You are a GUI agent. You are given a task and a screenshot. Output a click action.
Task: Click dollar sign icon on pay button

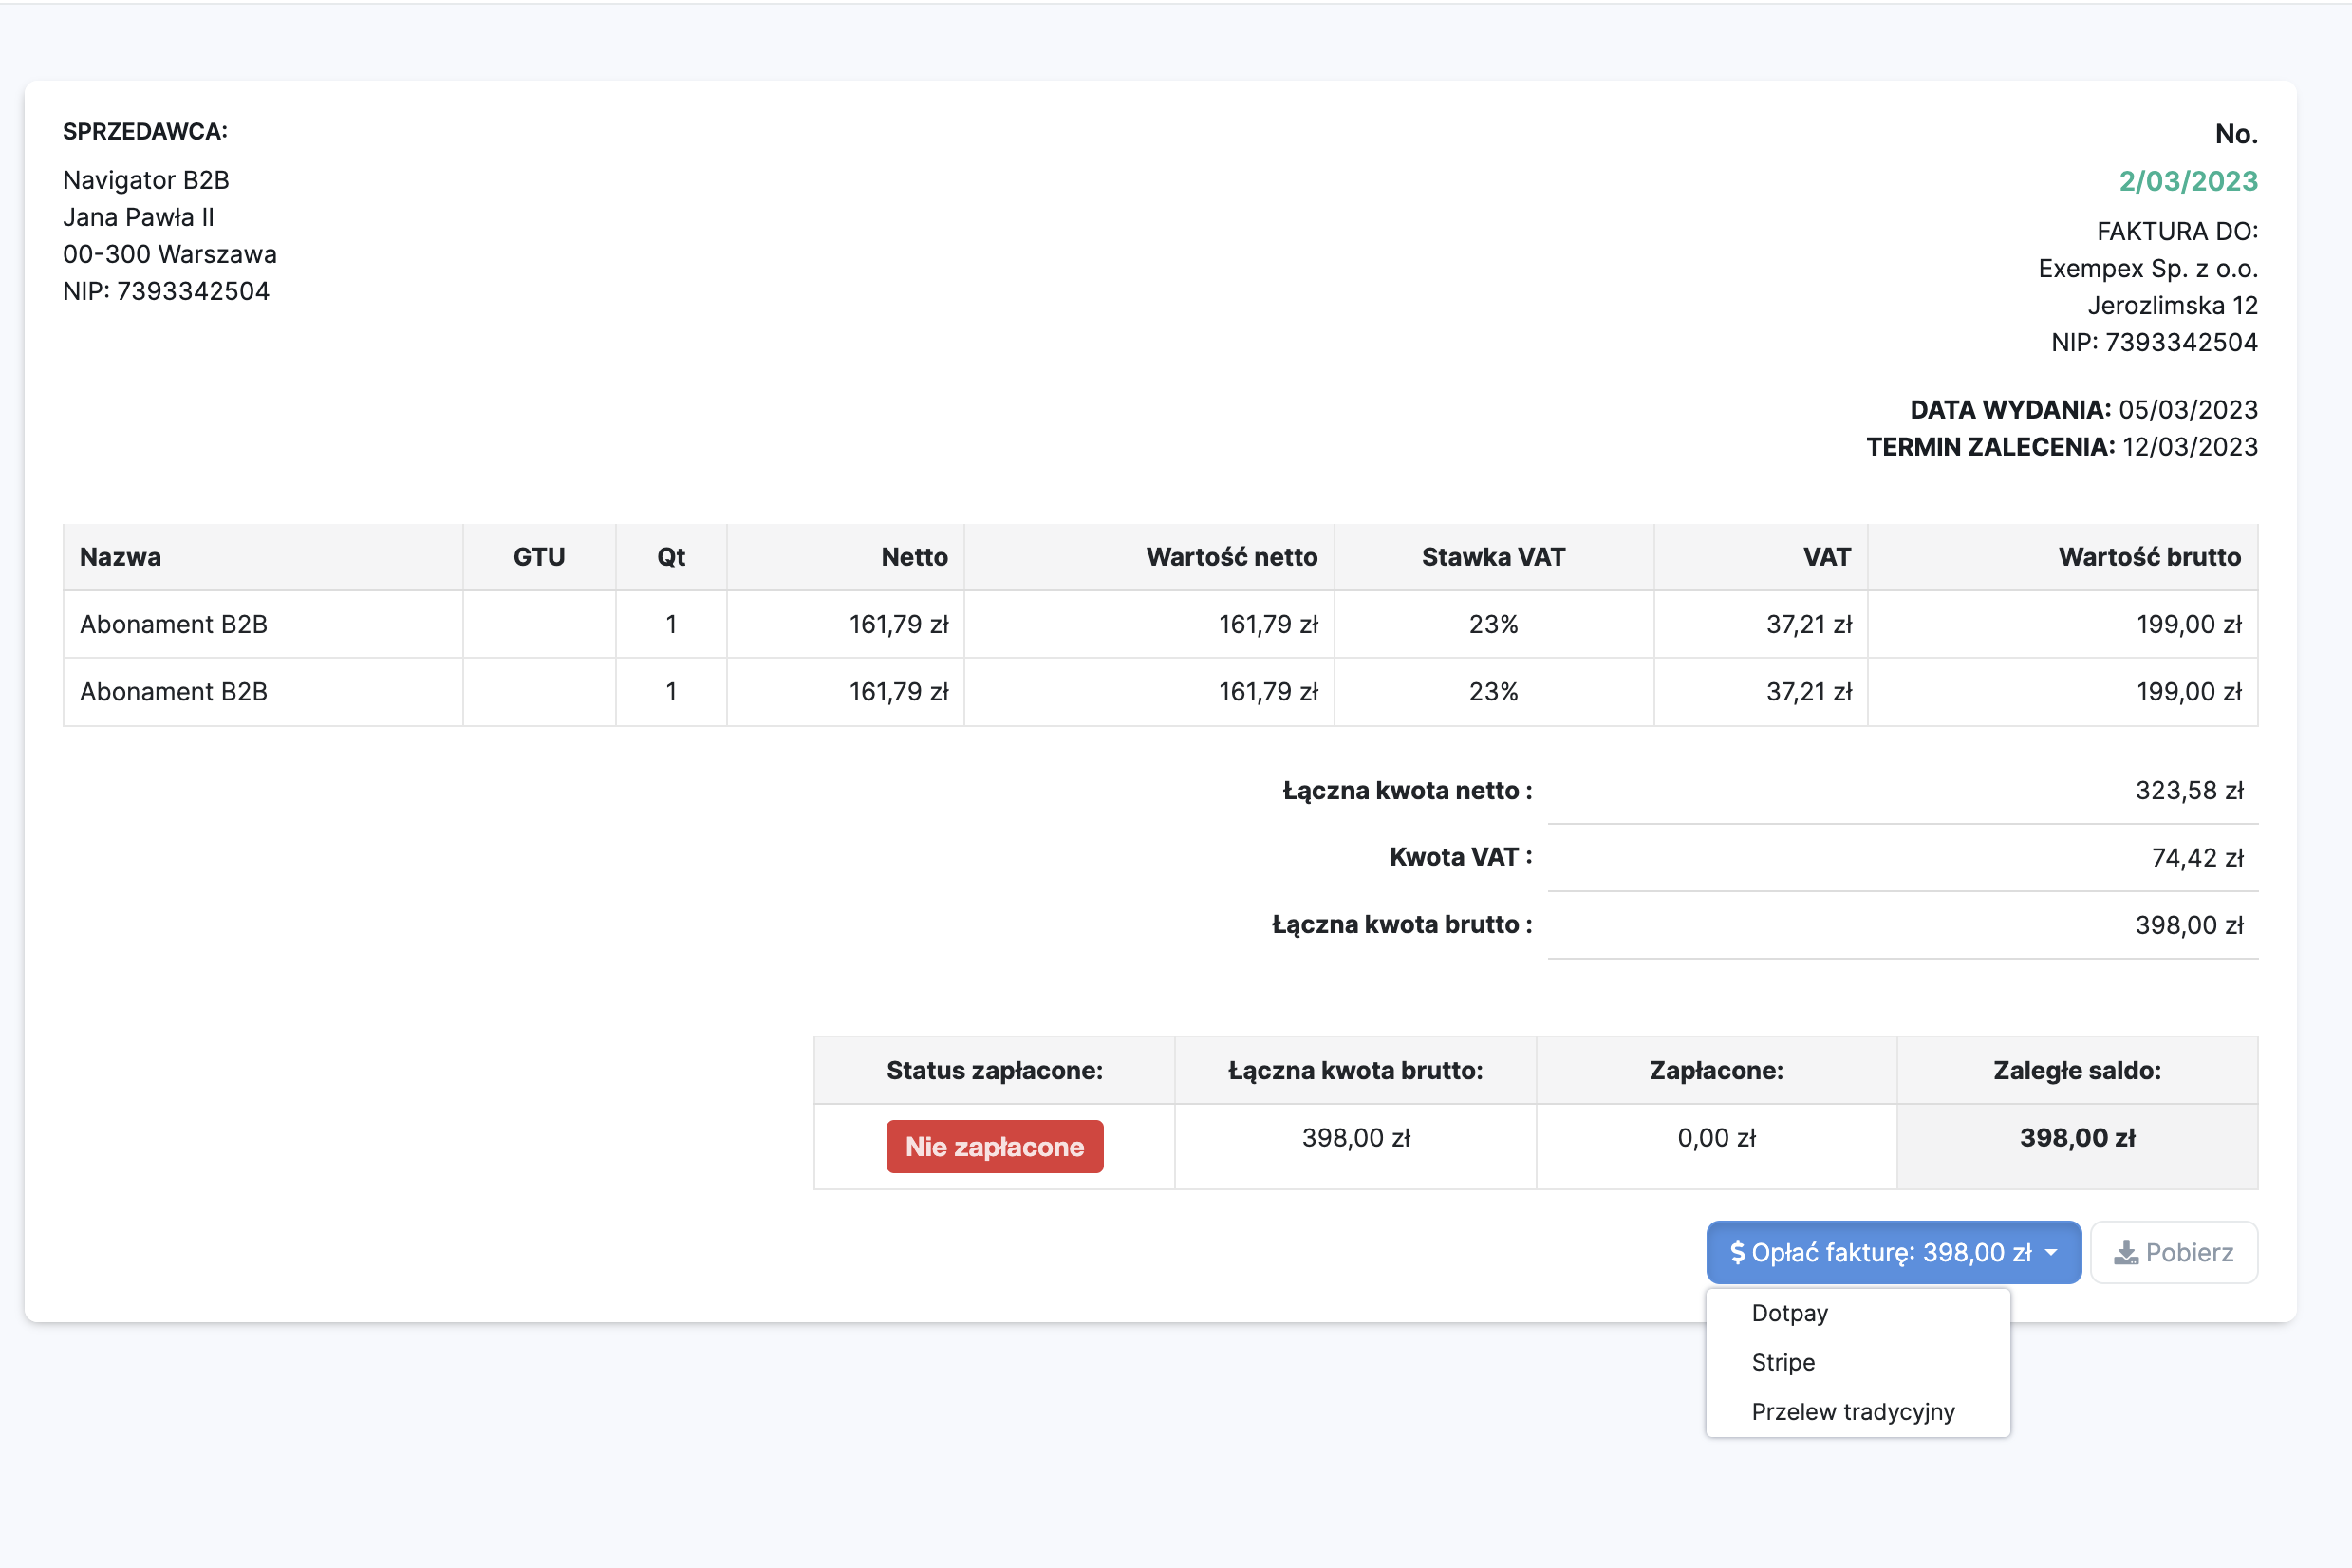click(x=1738, y=1253)
